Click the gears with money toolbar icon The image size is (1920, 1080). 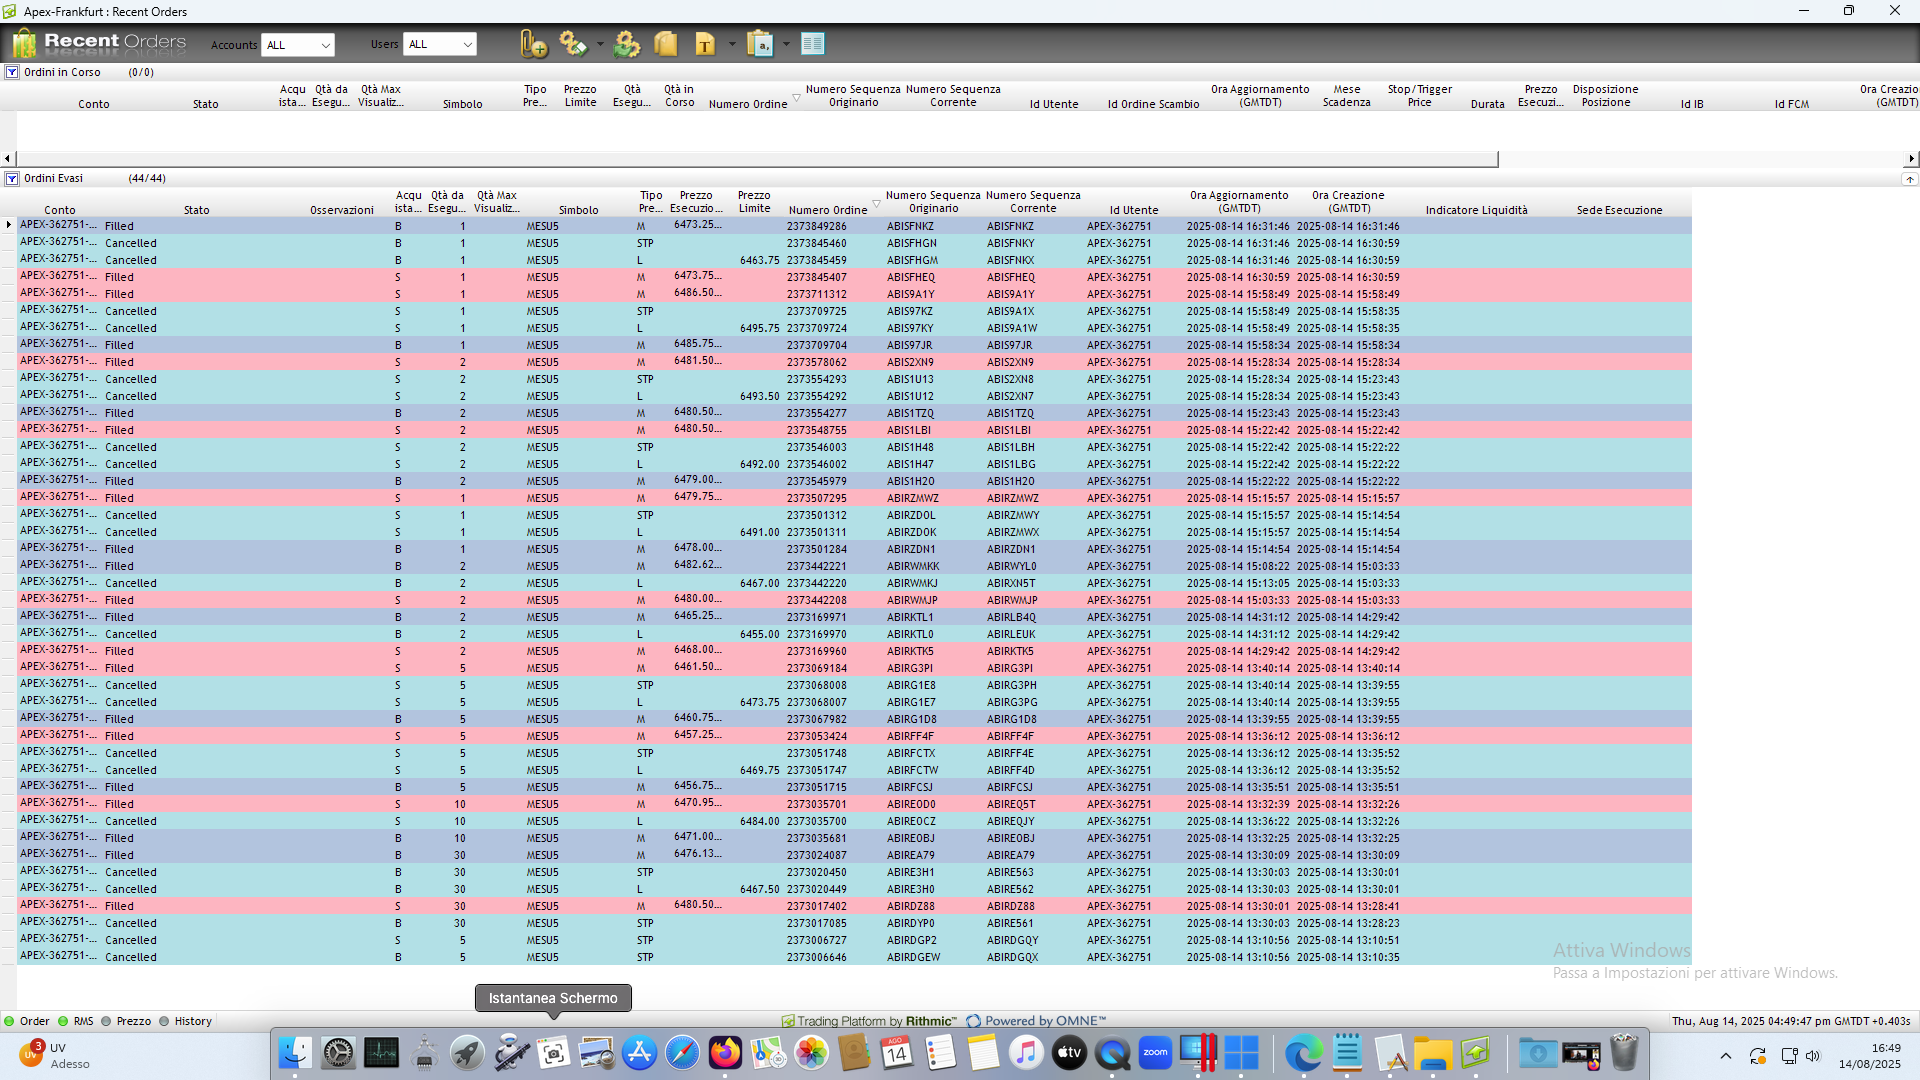coord(573,44)
